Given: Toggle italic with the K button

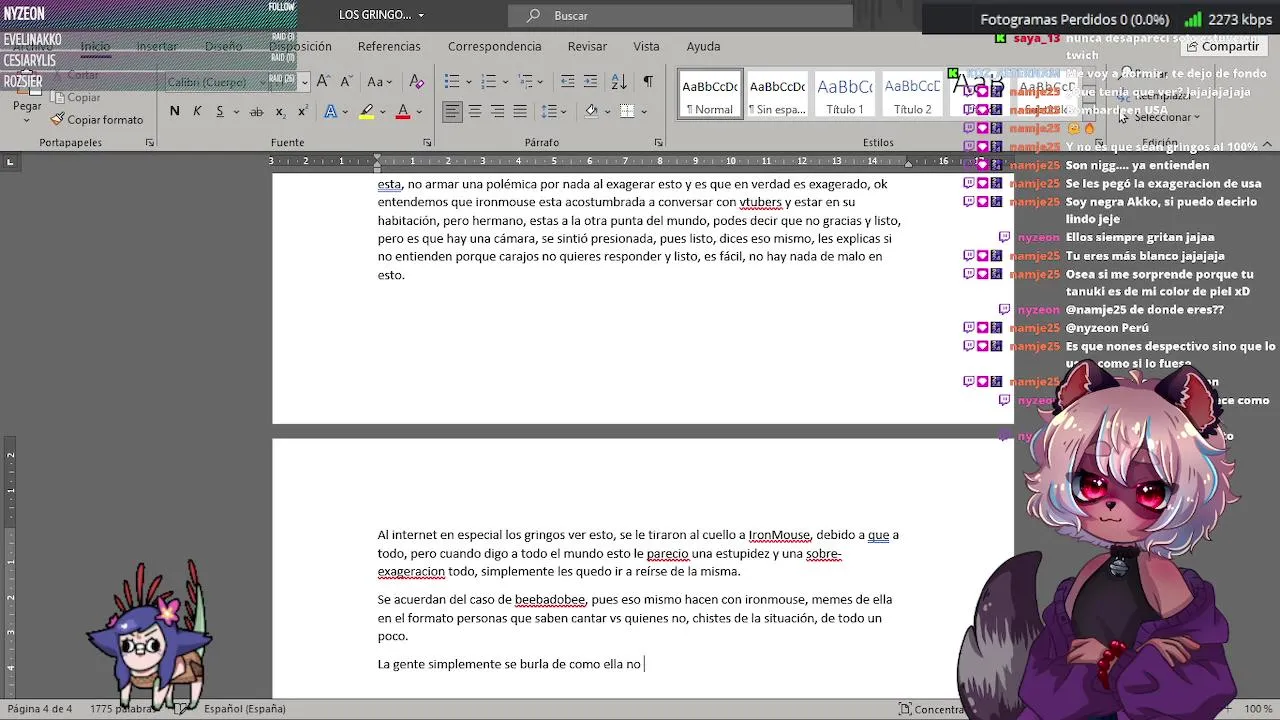Looking at the screenshot, I should [x=197, y=111].
